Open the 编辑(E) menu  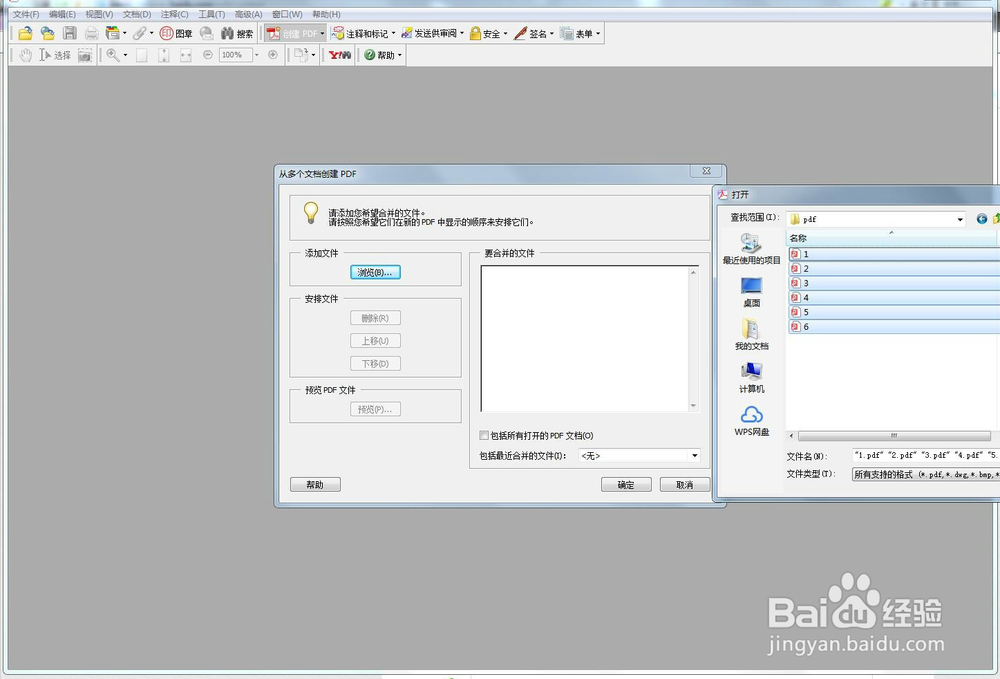(x=62, y=14)
